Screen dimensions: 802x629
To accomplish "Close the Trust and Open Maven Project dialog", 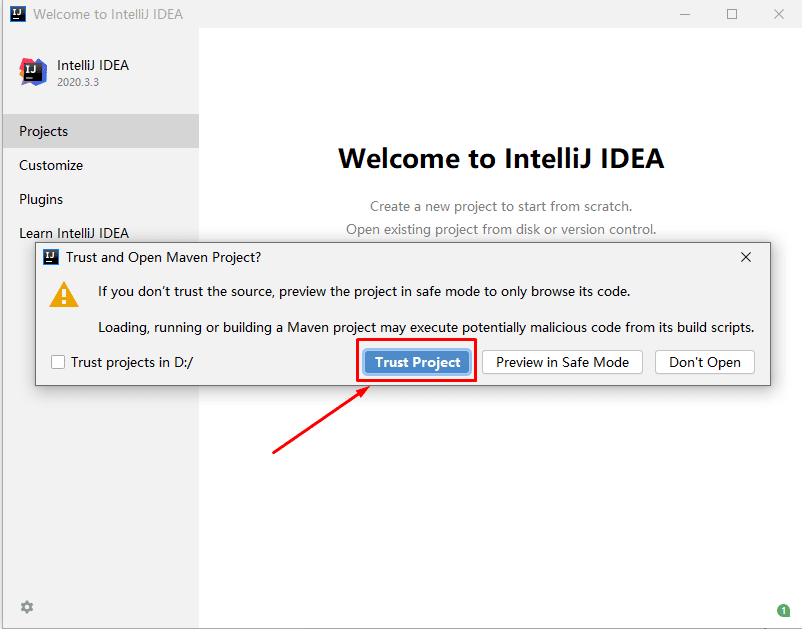I will pyautogui.click(x=746, y=257).
